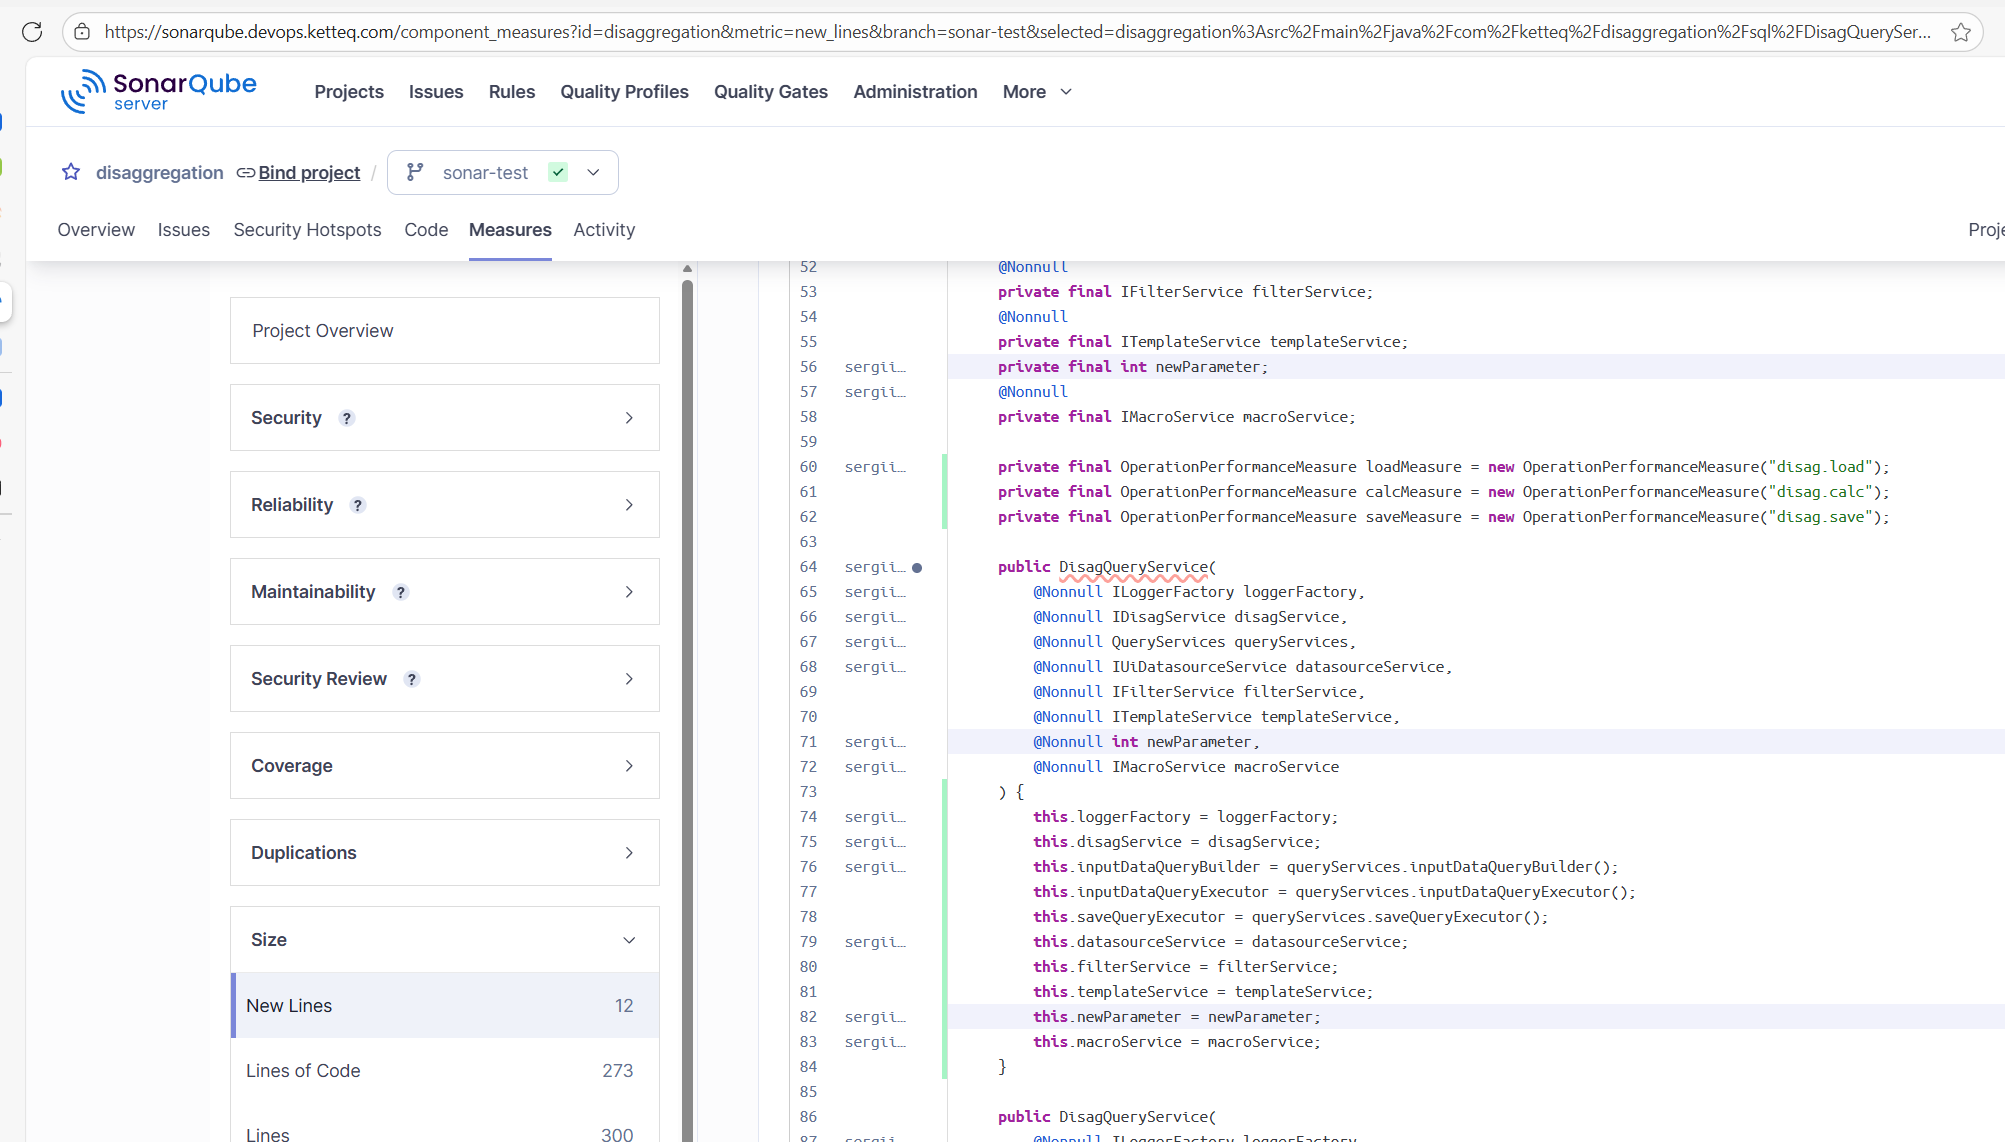Click the Maintainability help question mark icon
The width and height of the screenshot is (2005, 1142).
(x=401, y=592)
